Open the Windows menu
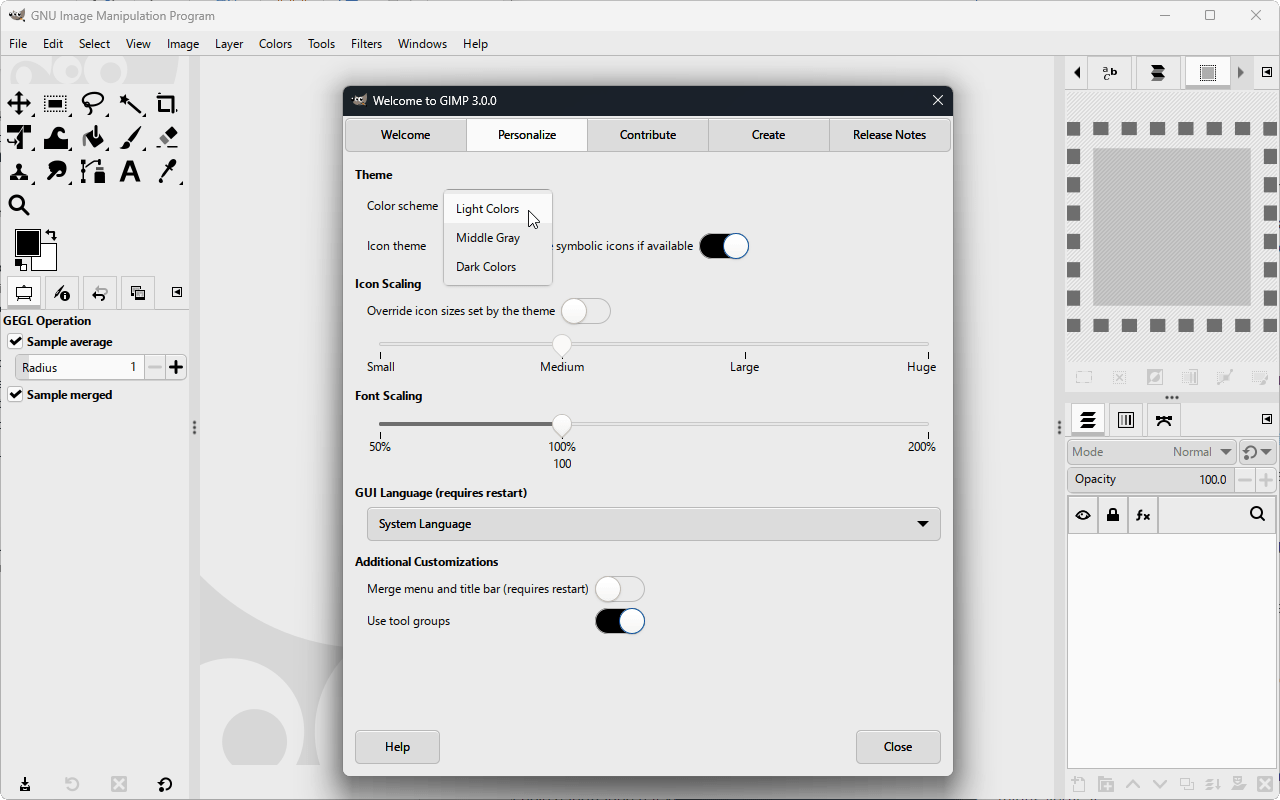Image resolution: width=1280 pixels, height=800 pixels. (x=422, y=44)
